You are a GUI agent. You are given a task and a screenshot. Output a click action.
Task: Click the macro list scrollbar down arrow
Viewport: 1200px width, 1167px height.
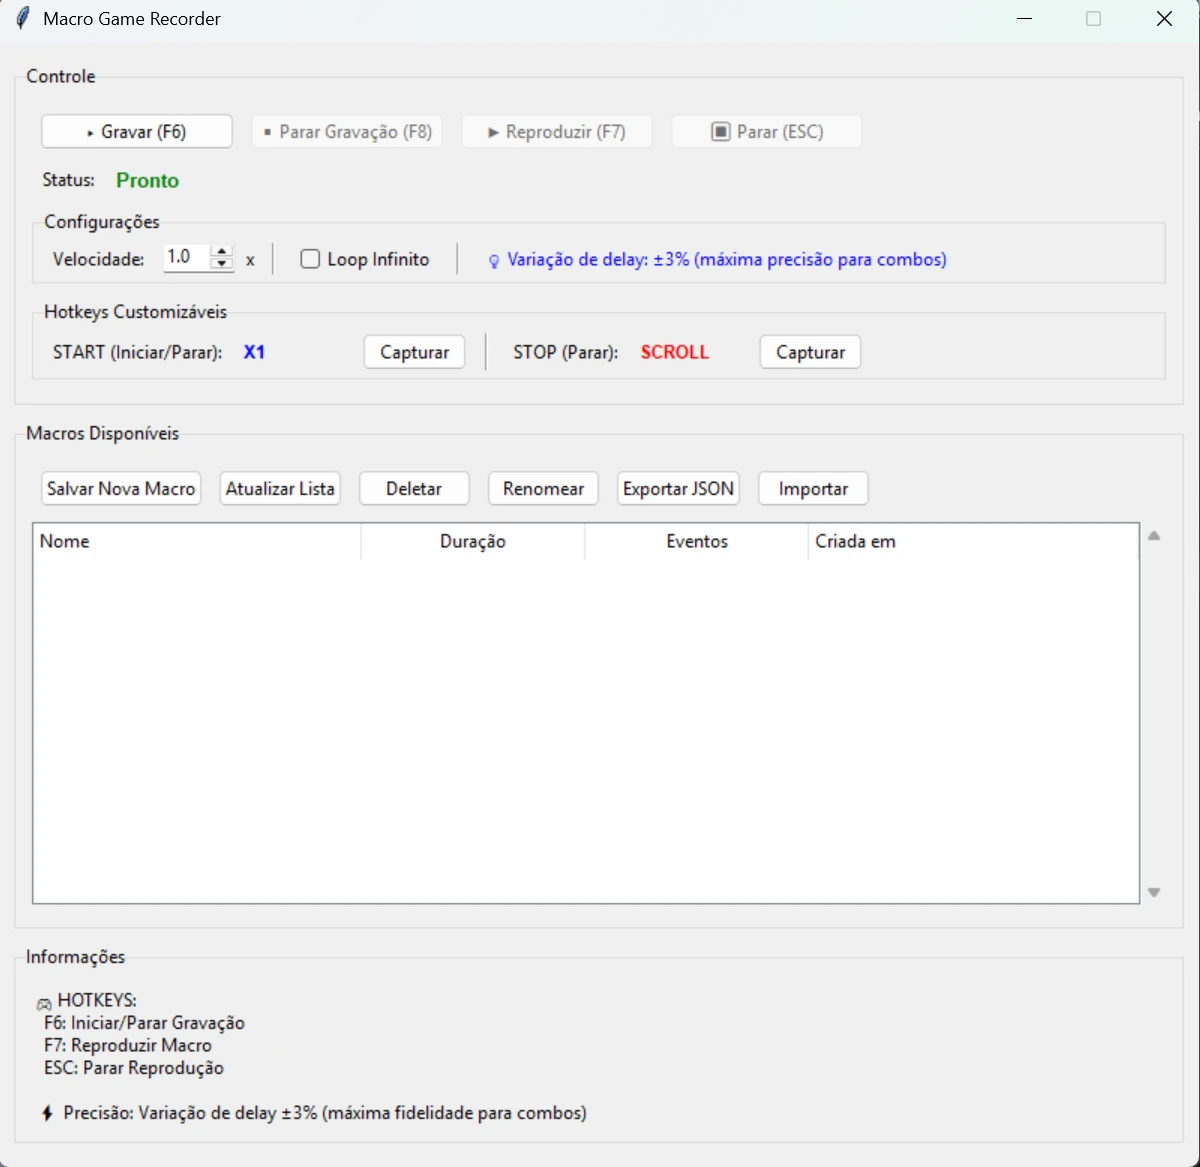click(1154, 892)
